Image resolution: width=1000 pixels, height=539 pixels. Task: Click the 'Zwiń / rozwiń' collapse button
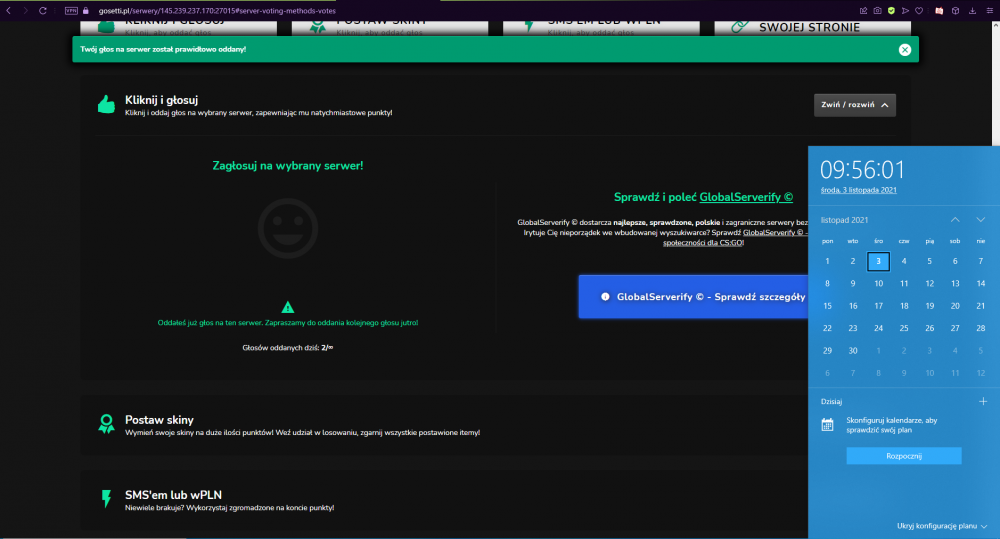click(855, 105)
